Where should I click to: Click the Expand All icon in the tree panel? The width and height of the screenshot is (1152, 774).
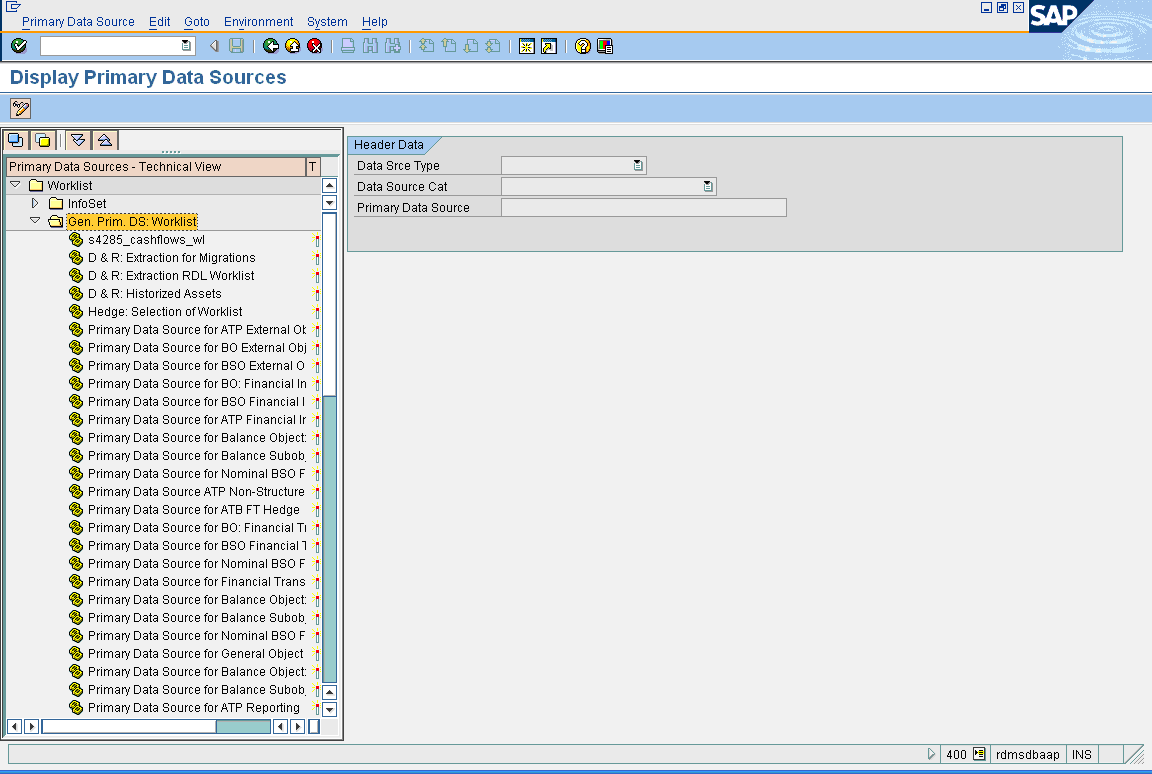pyautogui.click(x=78, y=140)
